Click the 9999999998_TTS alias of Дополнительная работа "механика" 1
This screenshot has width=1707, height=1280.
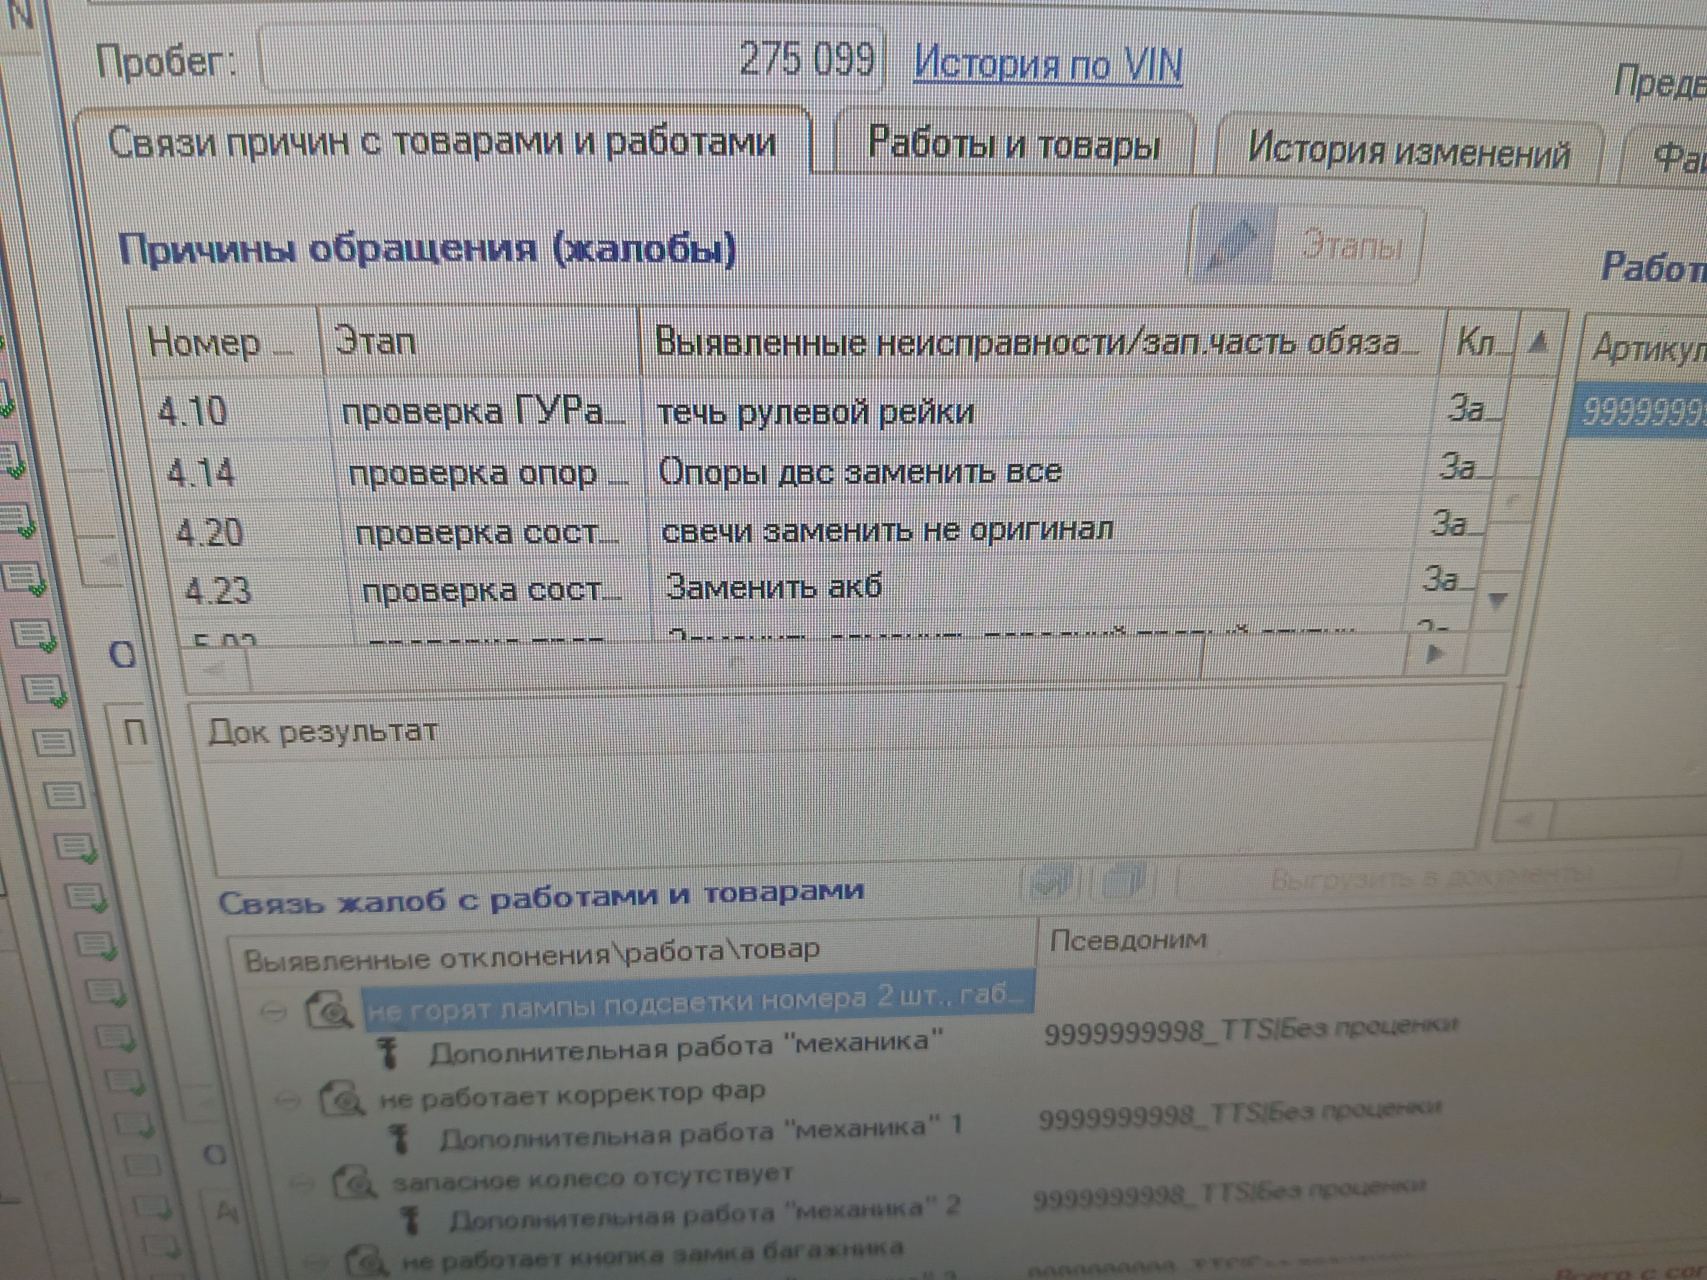point(1240,1112)
